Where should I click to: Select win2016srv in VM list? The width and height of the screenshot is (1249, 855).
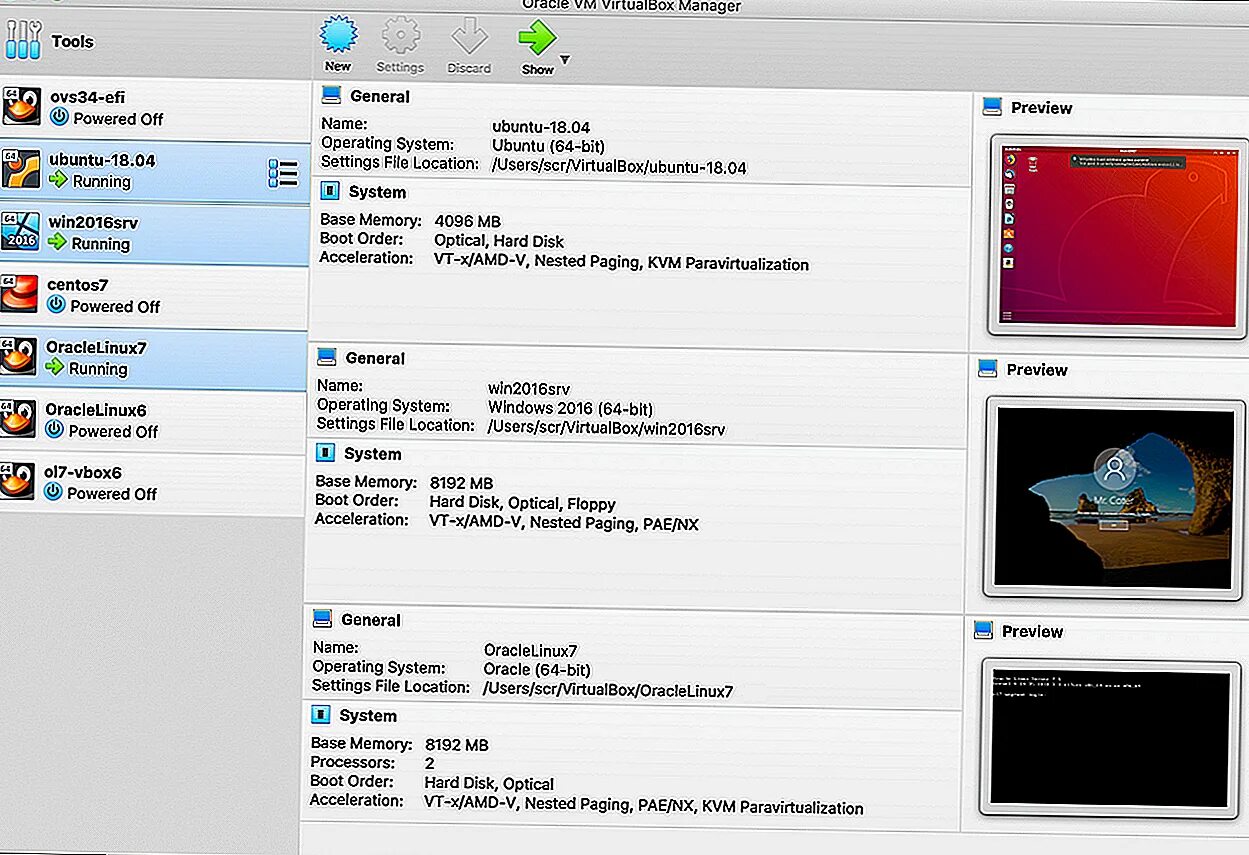coord(154,234)
